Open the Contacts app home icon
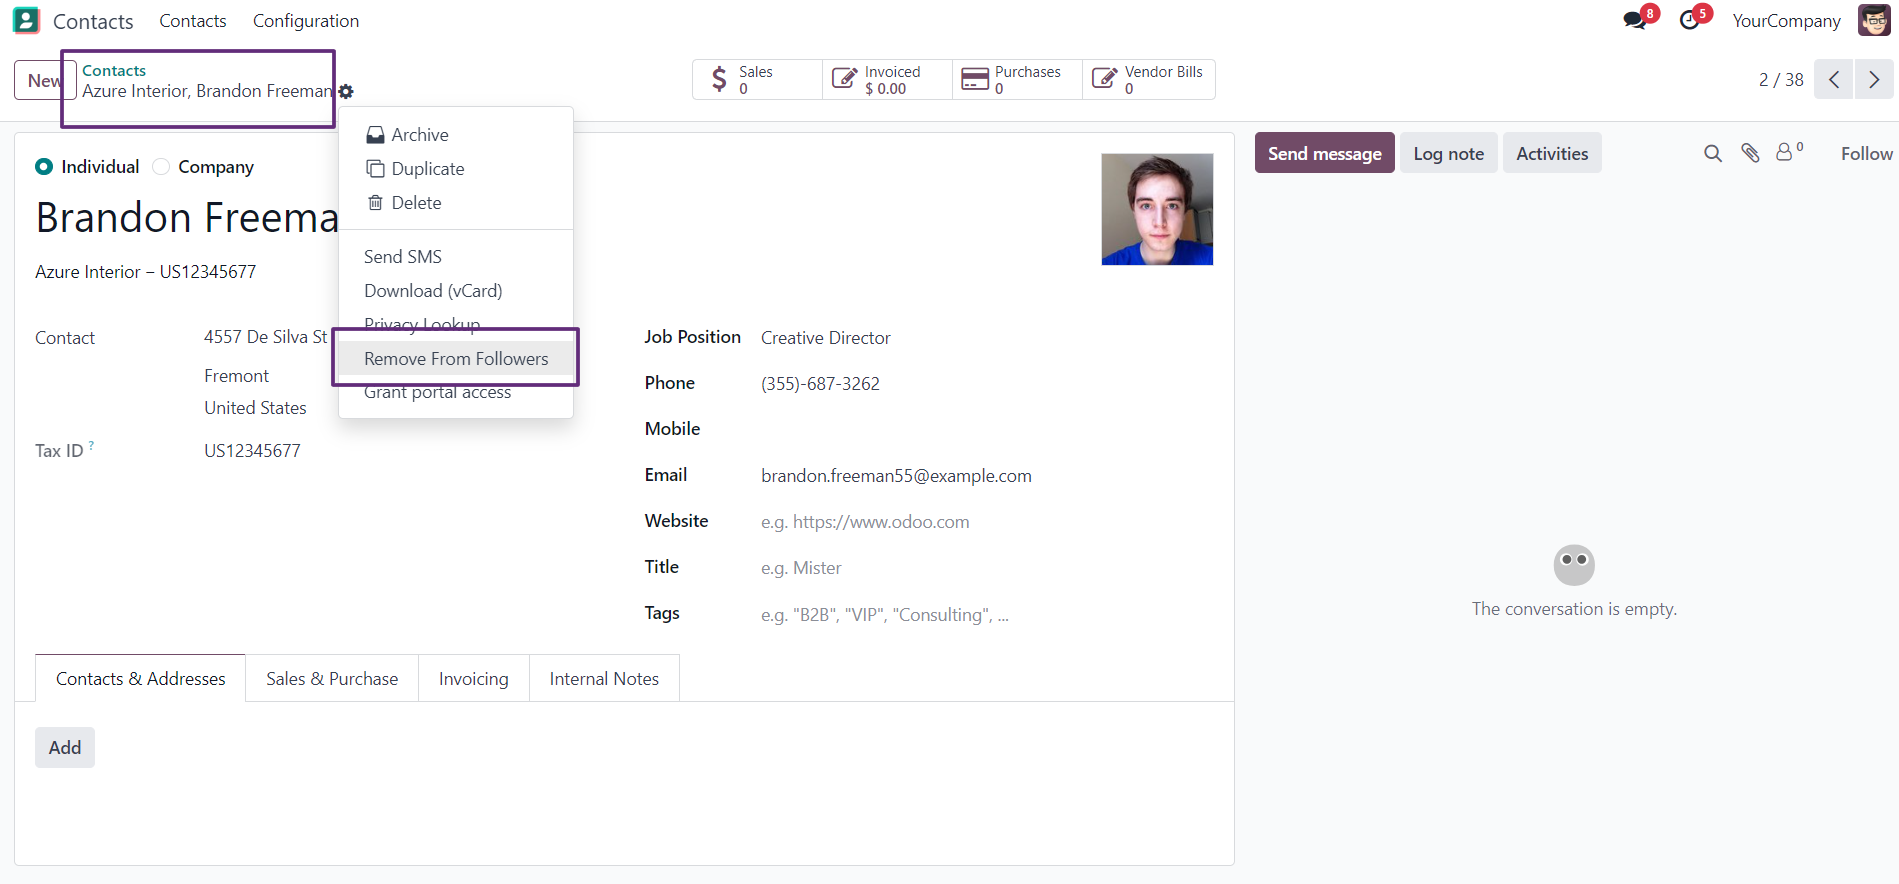Viewport: 1899px width, 884px height. click(x=26, y=20)
